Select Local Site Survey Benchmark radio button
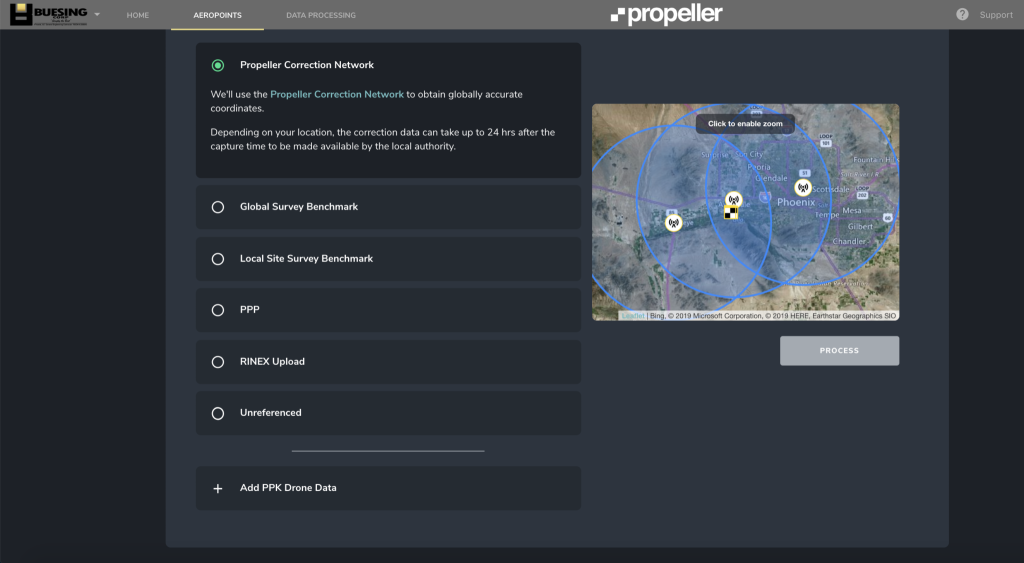 (x=218, y=259)
